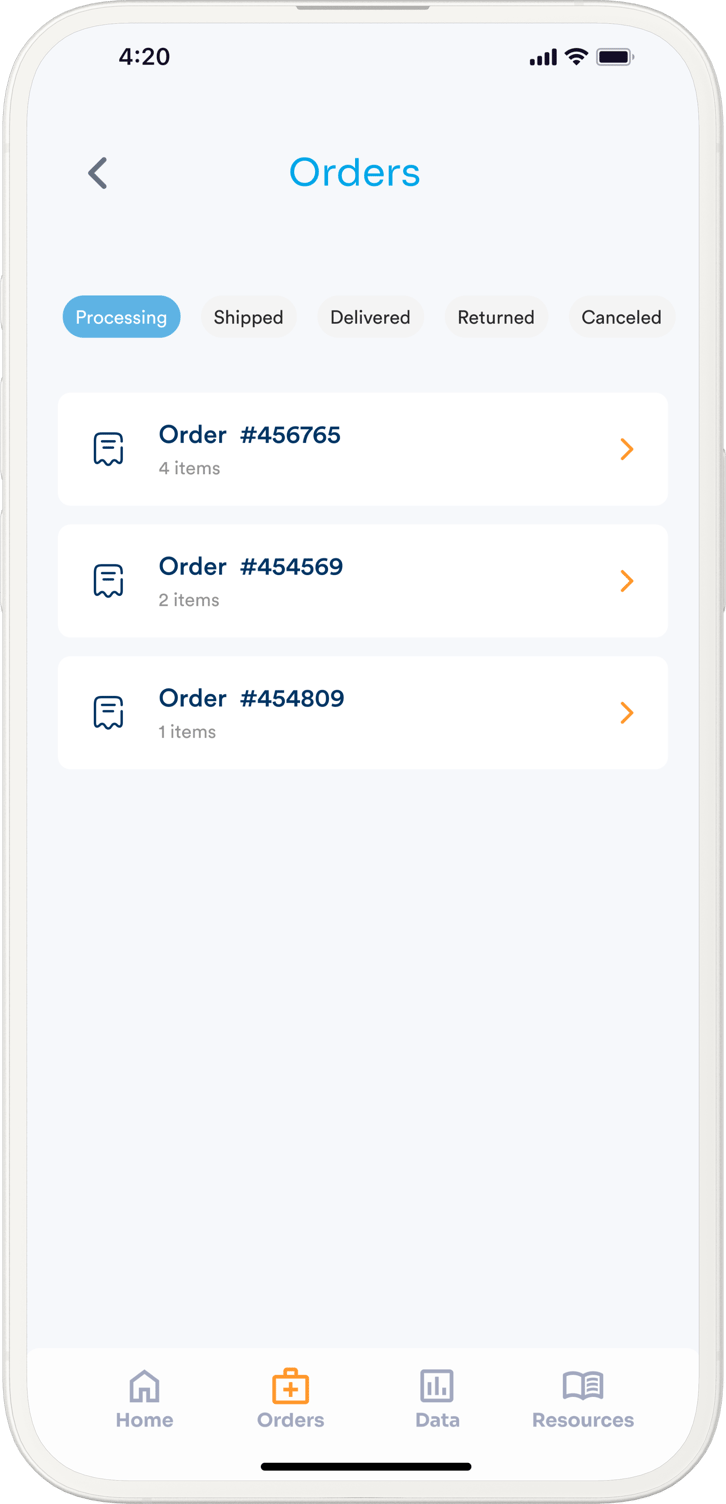Image resolution: width=726 pixels, height=1504 pixels.
Task: Click receipt icon for Order #454809
Action: (x=108, y=713)
